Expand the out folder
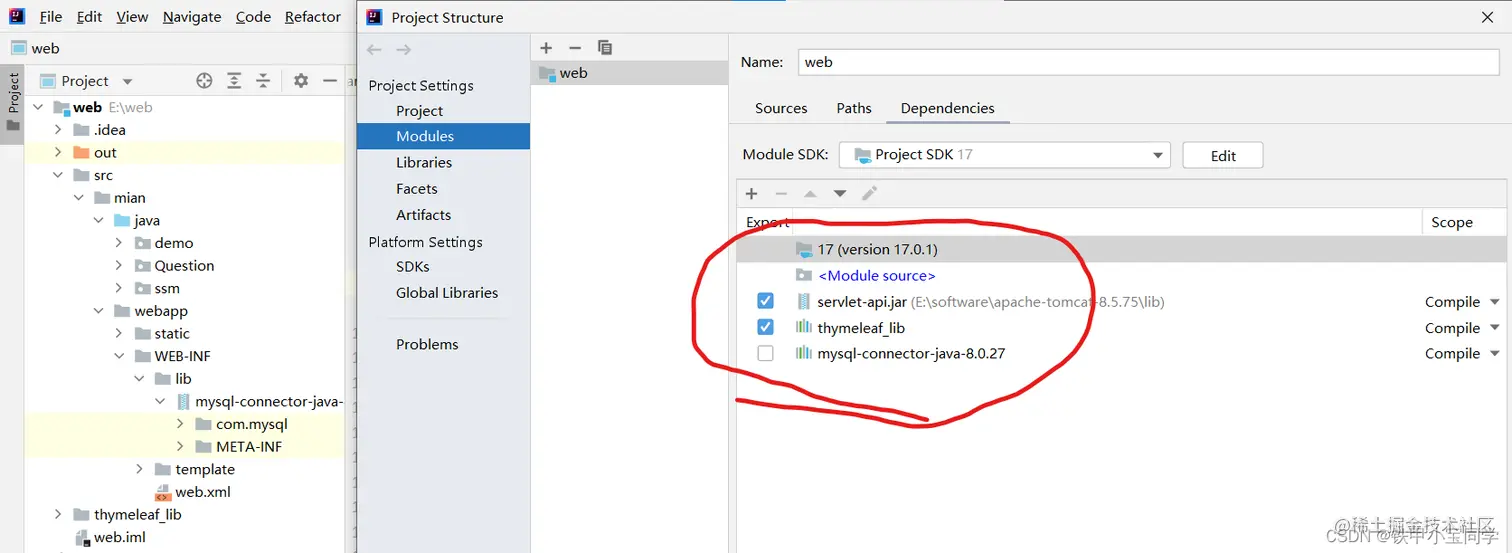The width and height of the screenshot is (1512, 553). [58, 153]
